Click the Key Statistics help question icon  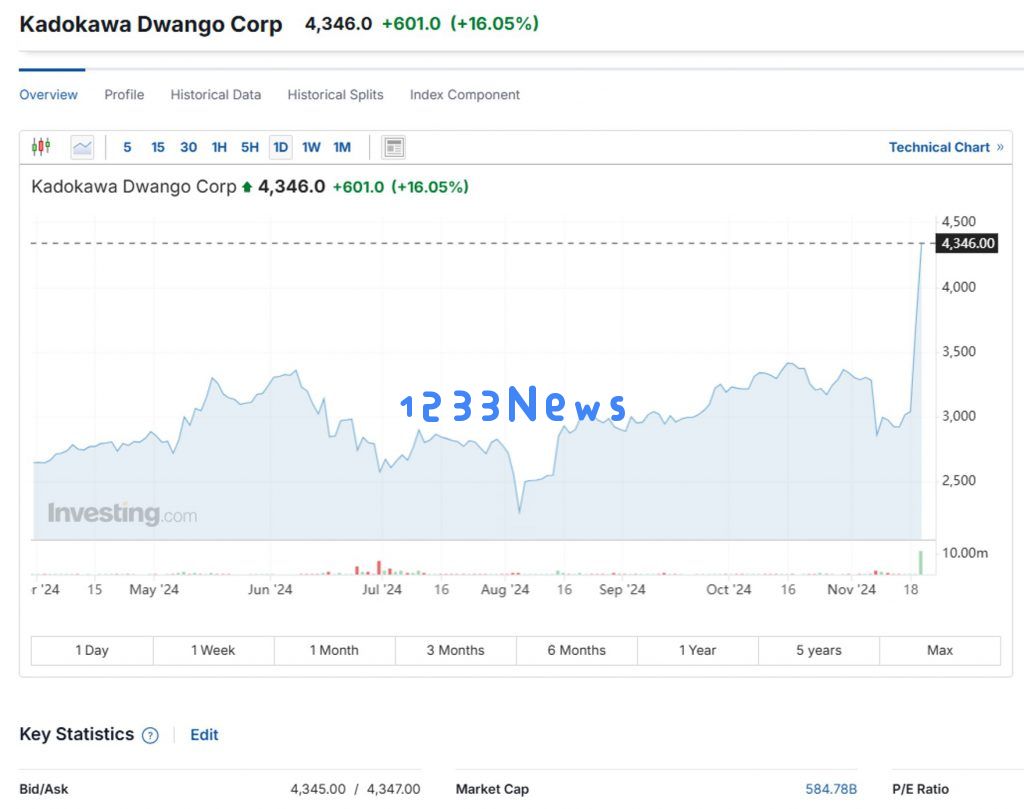pyautogui.click(x=150, y=736)
